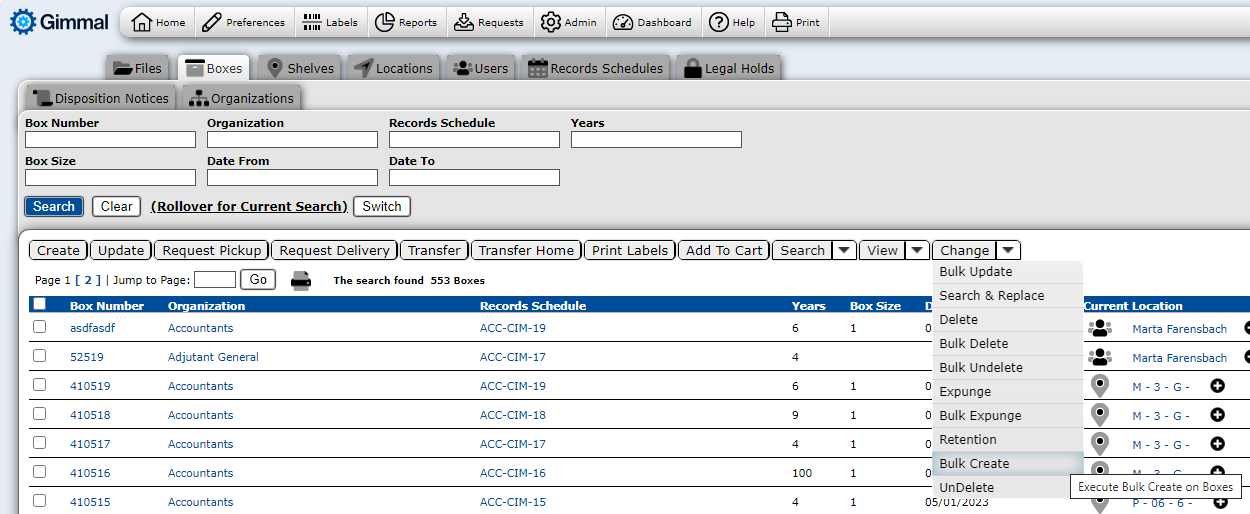
Task: Click the users icon in the asdfasdf row
Action: click(1100, 328)
